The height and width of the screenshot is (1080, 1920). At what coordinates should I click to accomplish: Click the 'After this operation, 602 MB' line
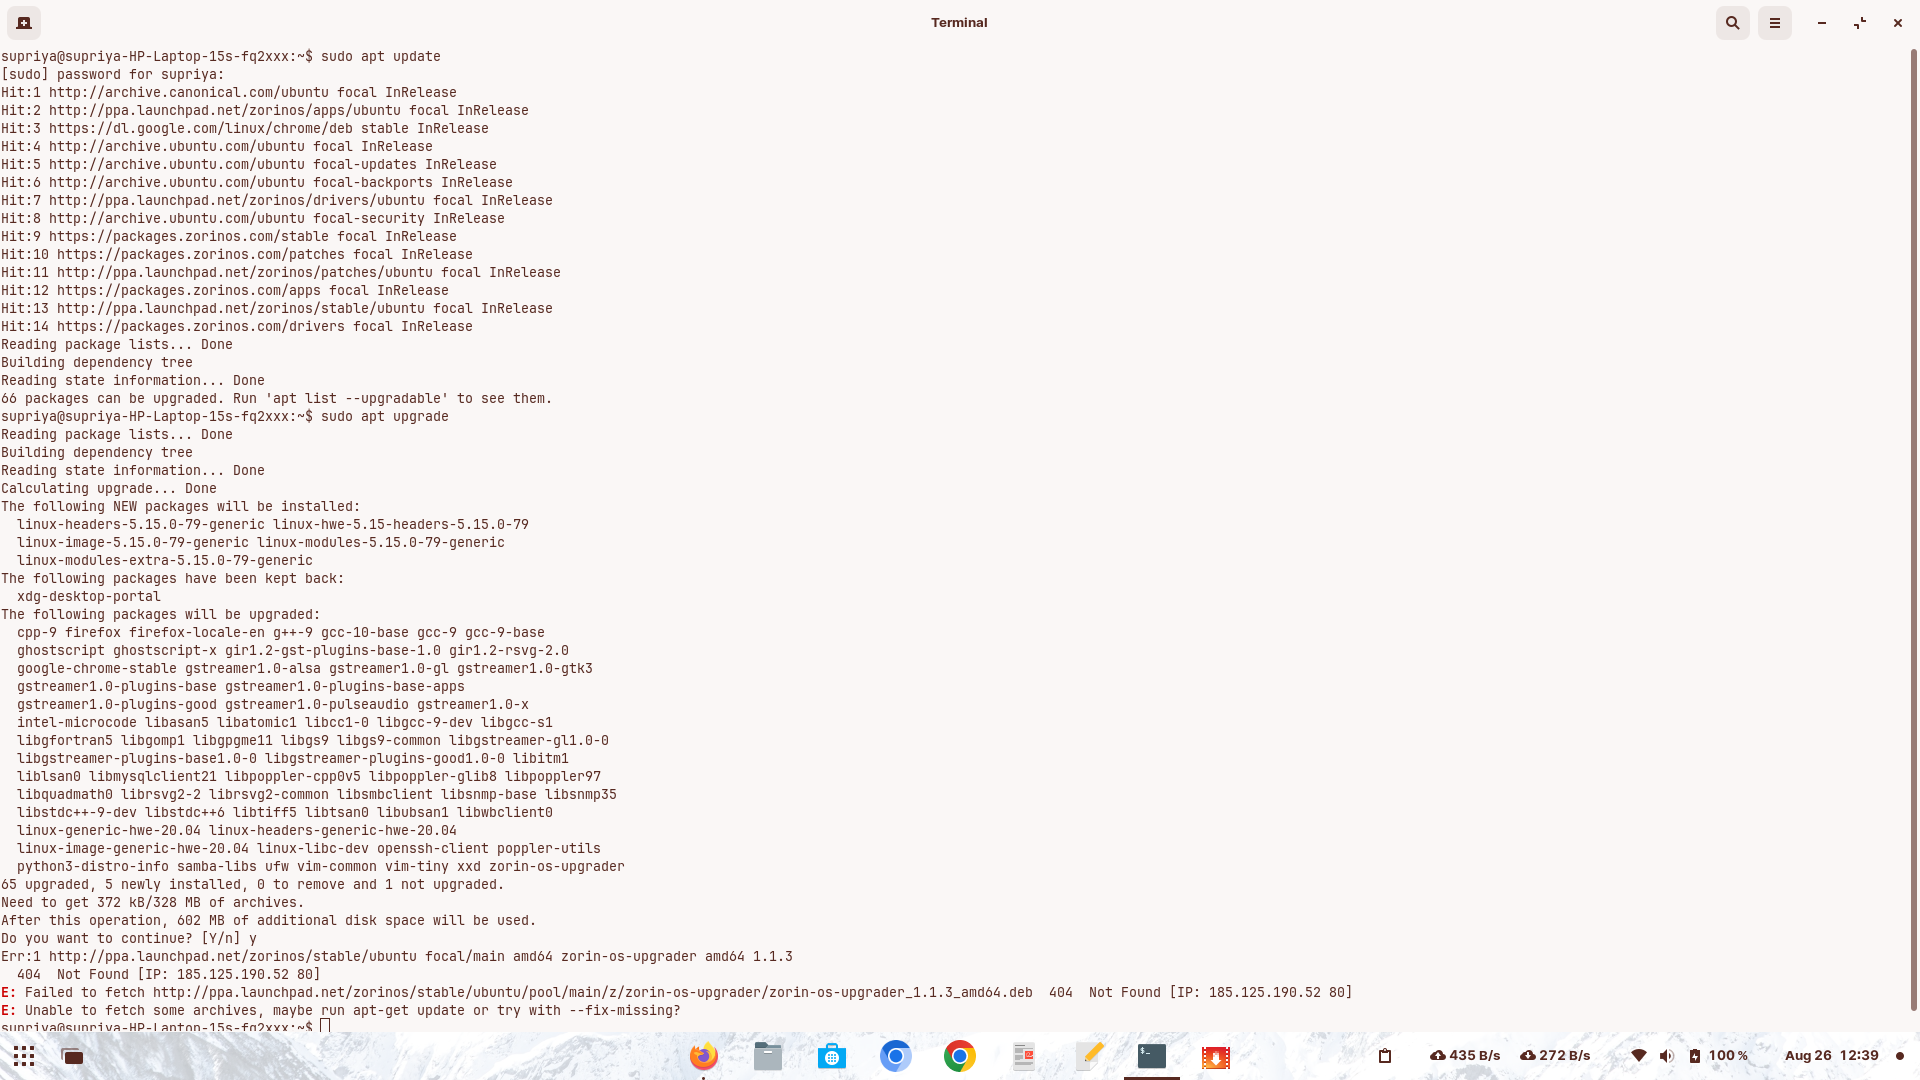[269, 921]
